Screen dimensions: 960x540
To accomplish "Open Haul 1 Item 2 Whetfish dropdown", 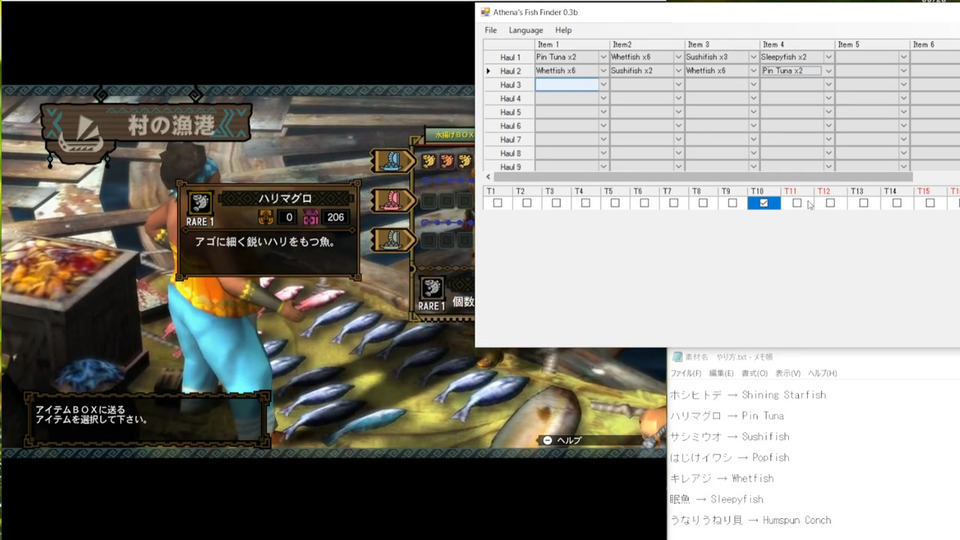I will pyautogui.click(x=678, y=57).
